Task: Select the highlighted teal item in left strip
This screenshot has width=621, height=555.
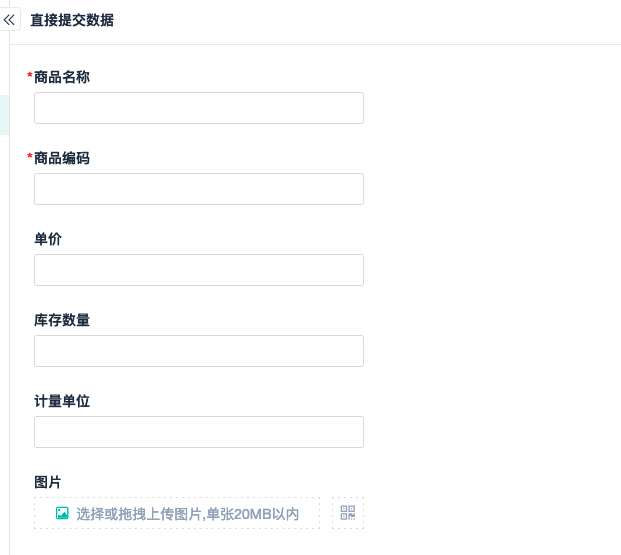Action: pos(4,115)
